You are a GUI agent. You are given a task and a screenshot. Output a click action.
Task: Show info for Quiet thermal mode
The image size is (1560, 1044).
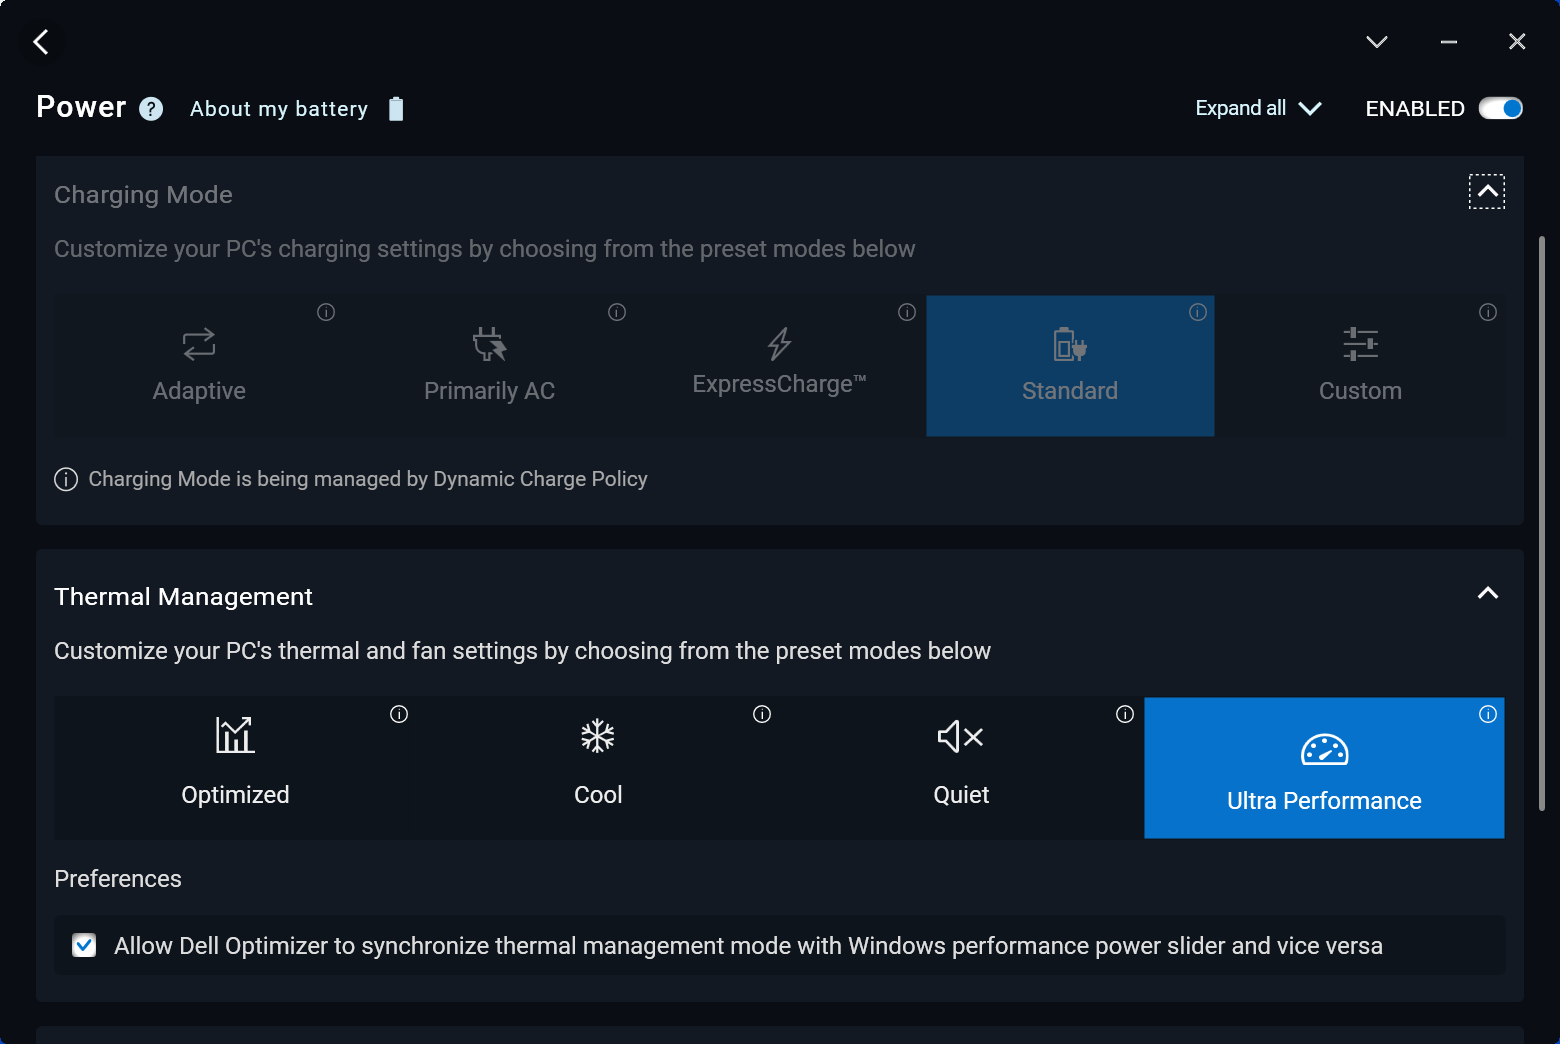(x=1125, y=714)
